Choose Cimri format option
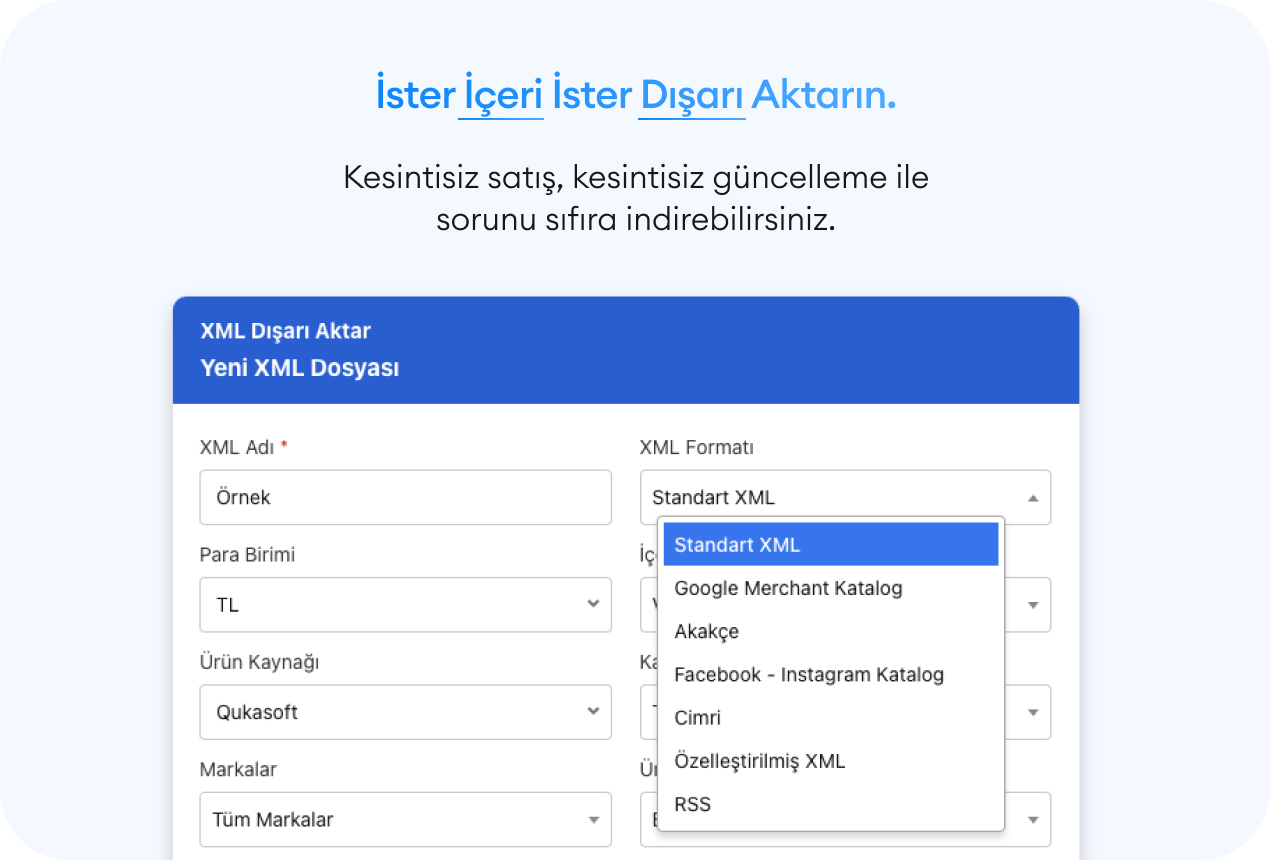Screen dimensions: 1270x860 pyautogui.click(x=831, y=717)
